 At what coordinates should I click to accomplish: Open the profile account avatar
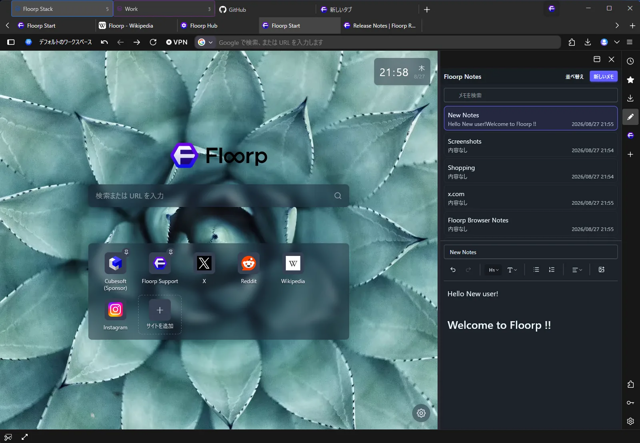[x=604, y=42]
